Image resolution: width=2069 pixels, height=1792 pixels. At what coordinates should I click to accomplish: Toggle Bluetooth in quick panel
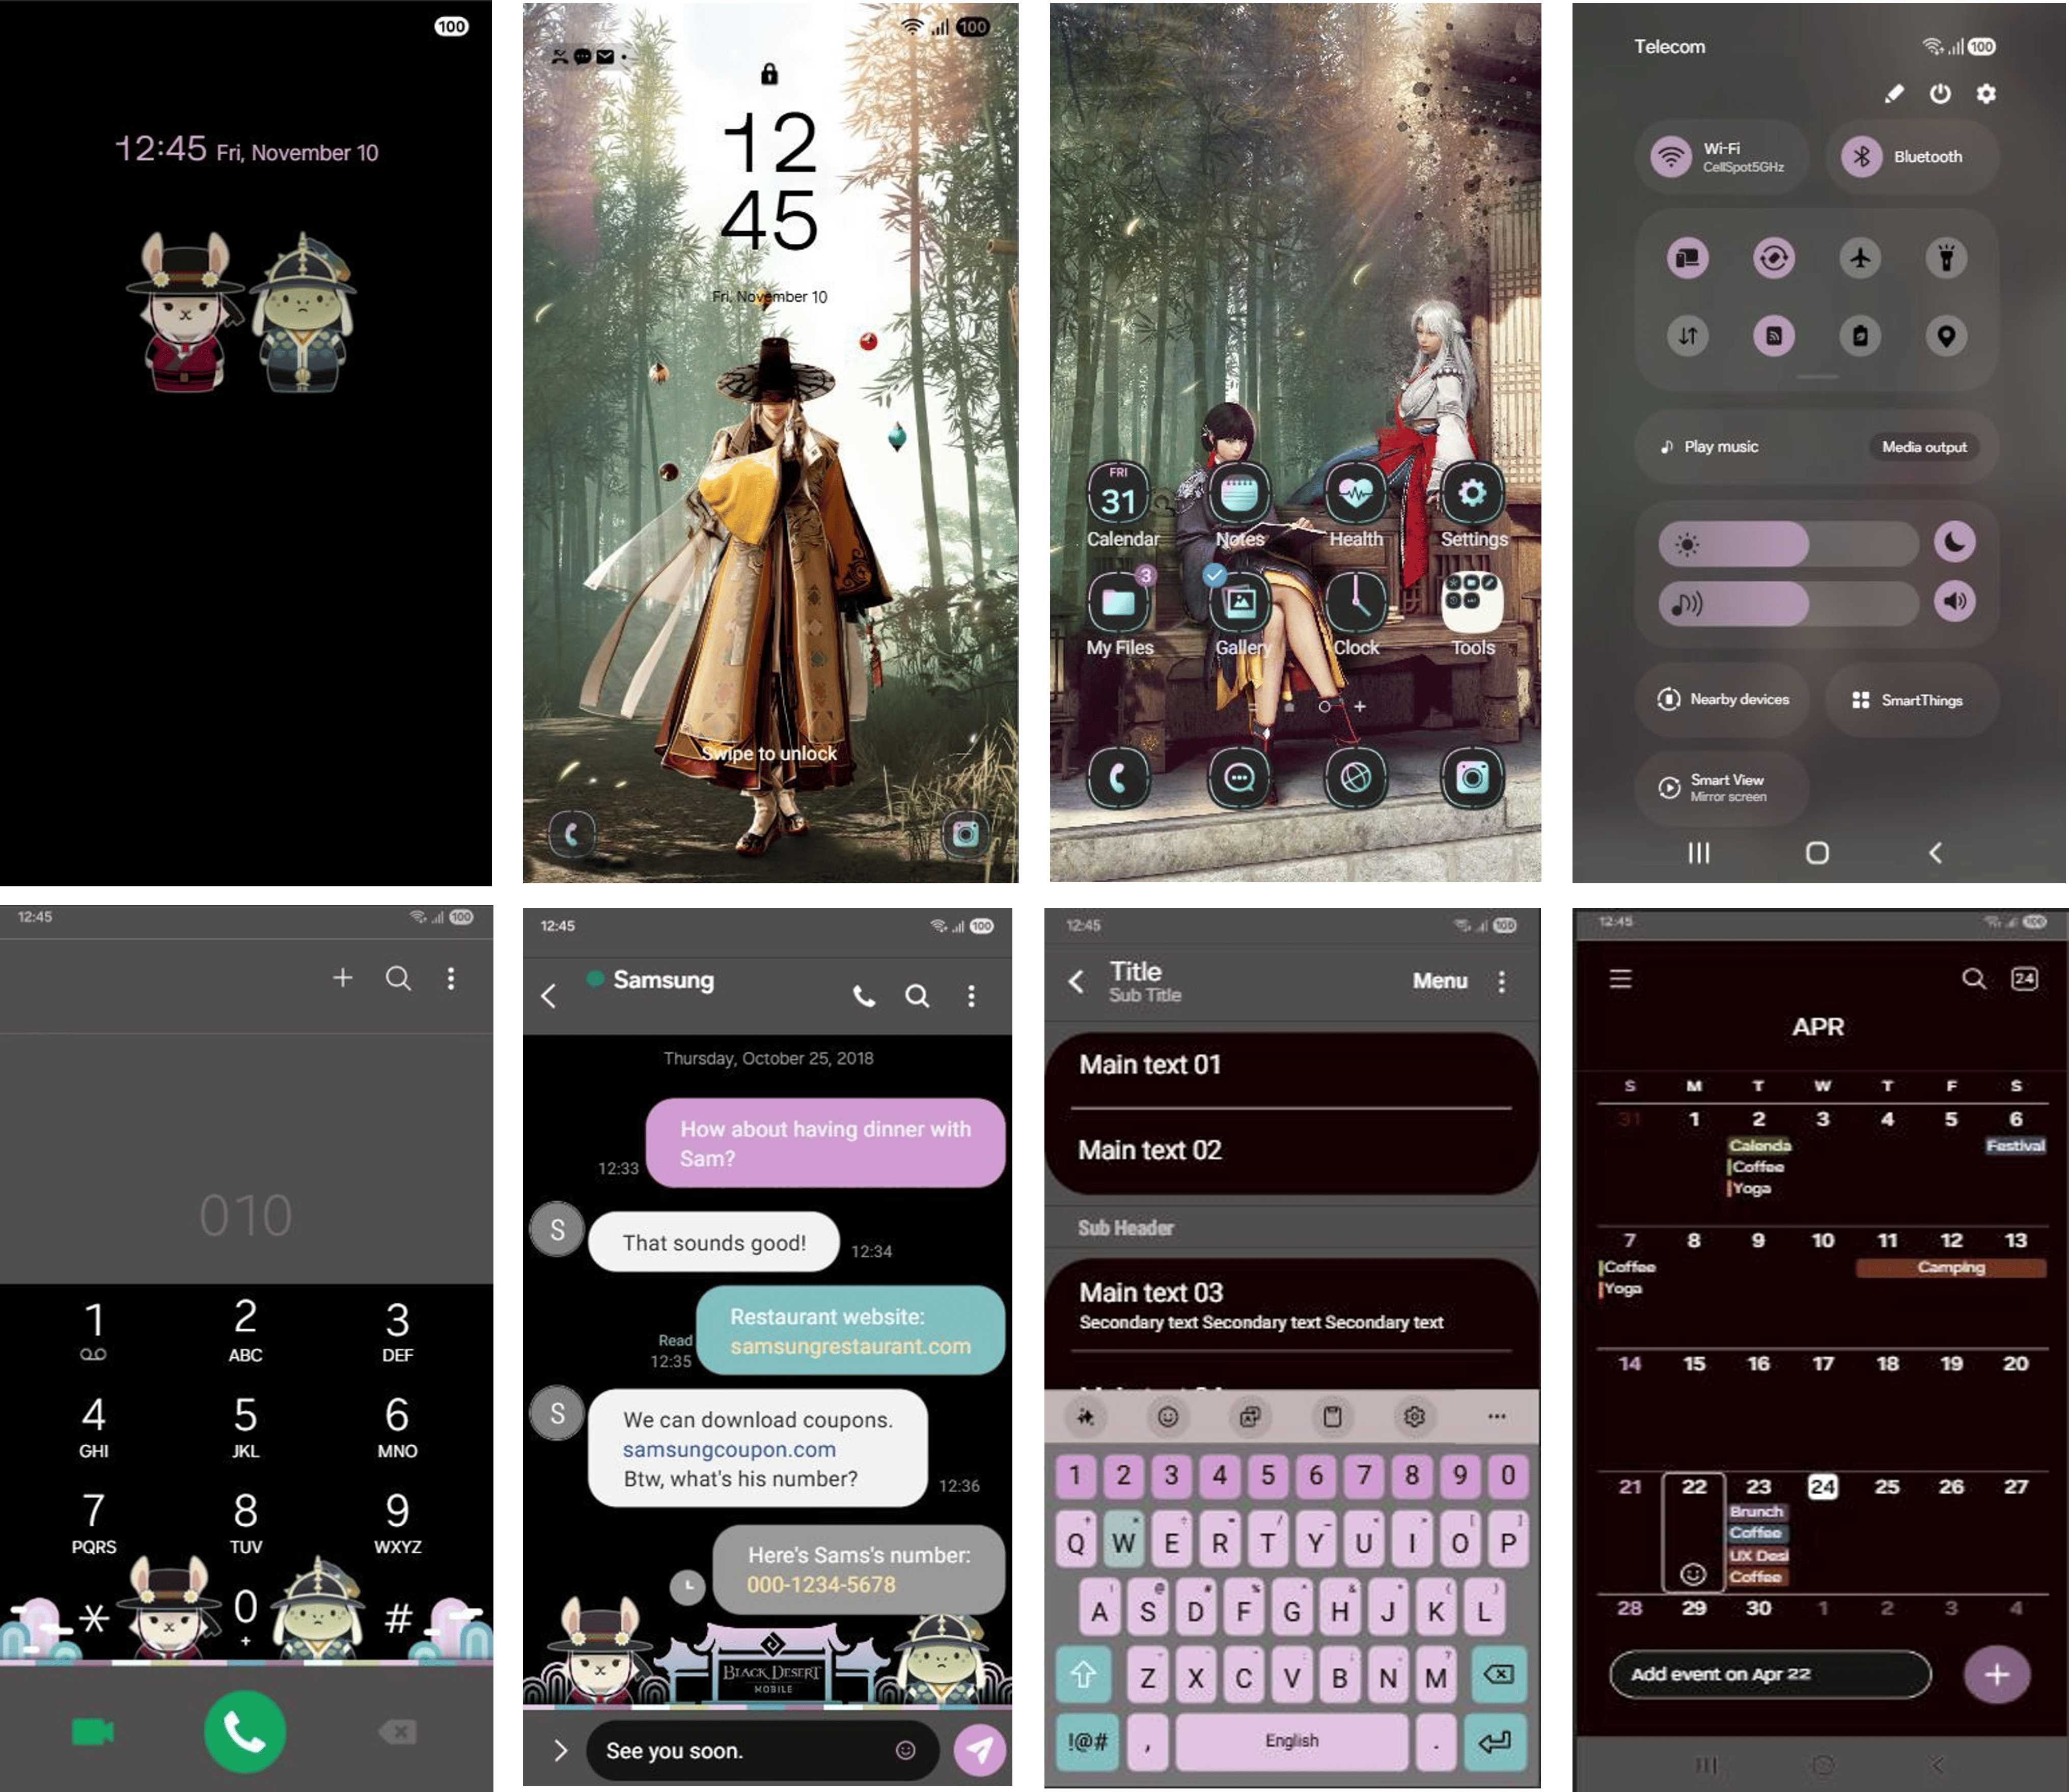click(1861, 156)
